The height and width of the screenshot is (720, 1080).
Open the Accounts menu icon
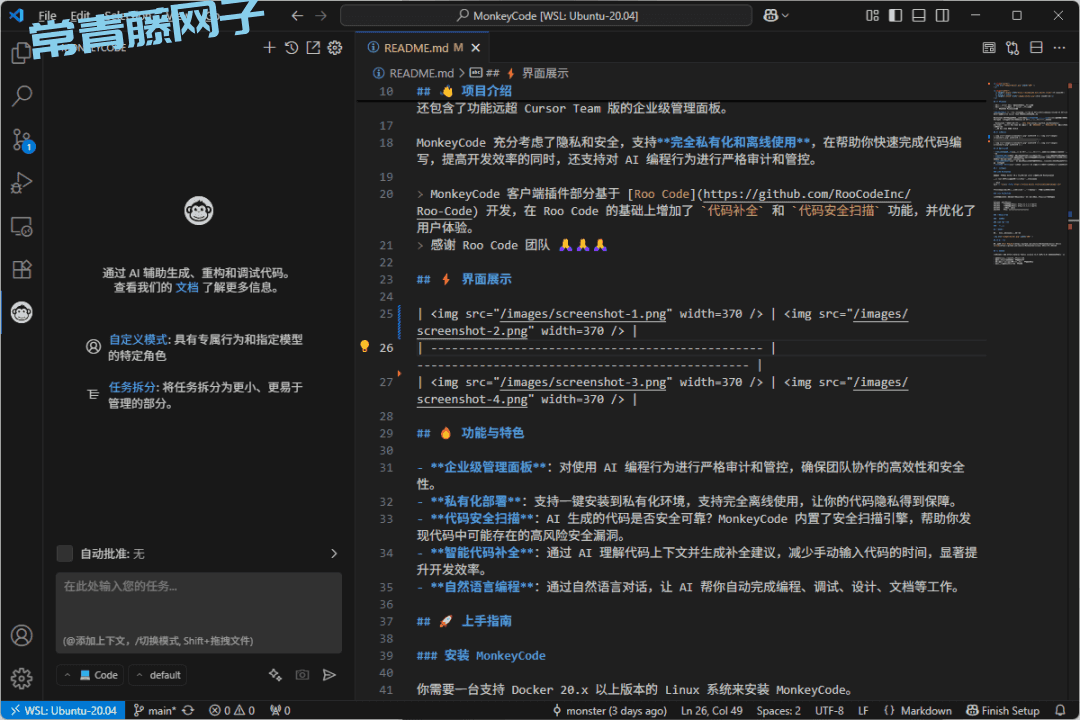21,635
